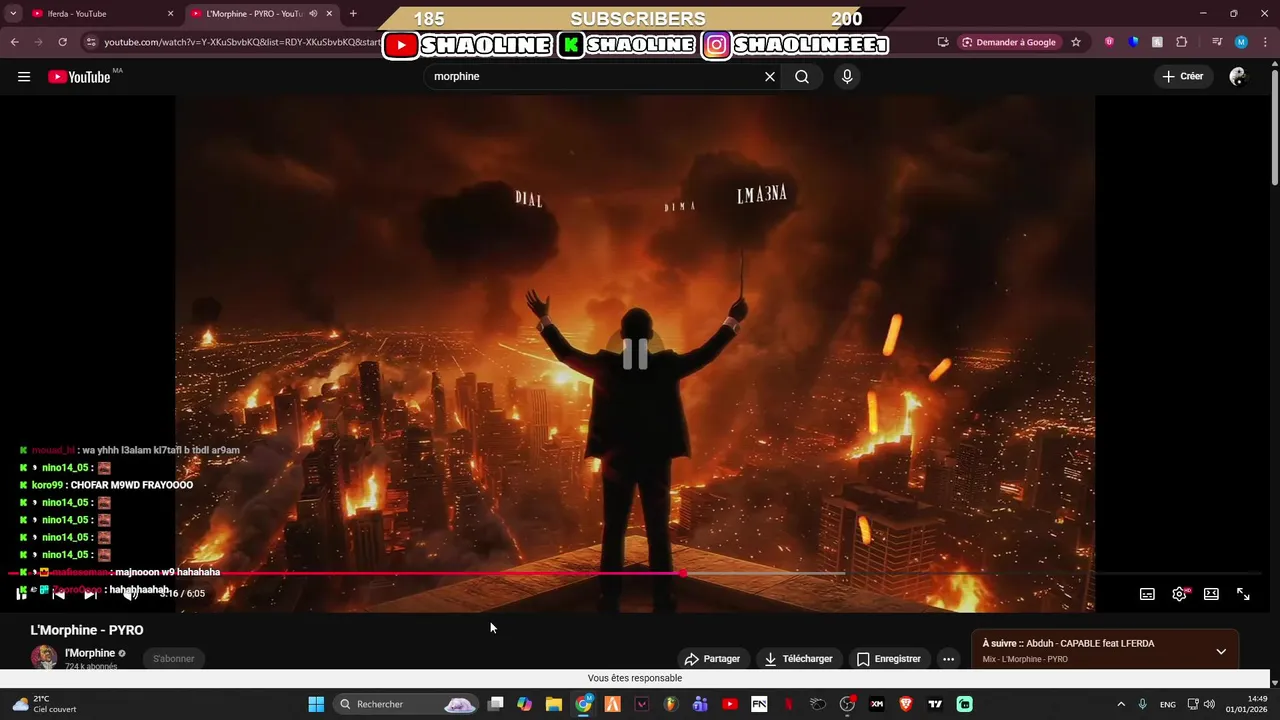Click the YouTube URL in address bar
The width and height of the screenshot is (1280, 720).
[242, 42]
